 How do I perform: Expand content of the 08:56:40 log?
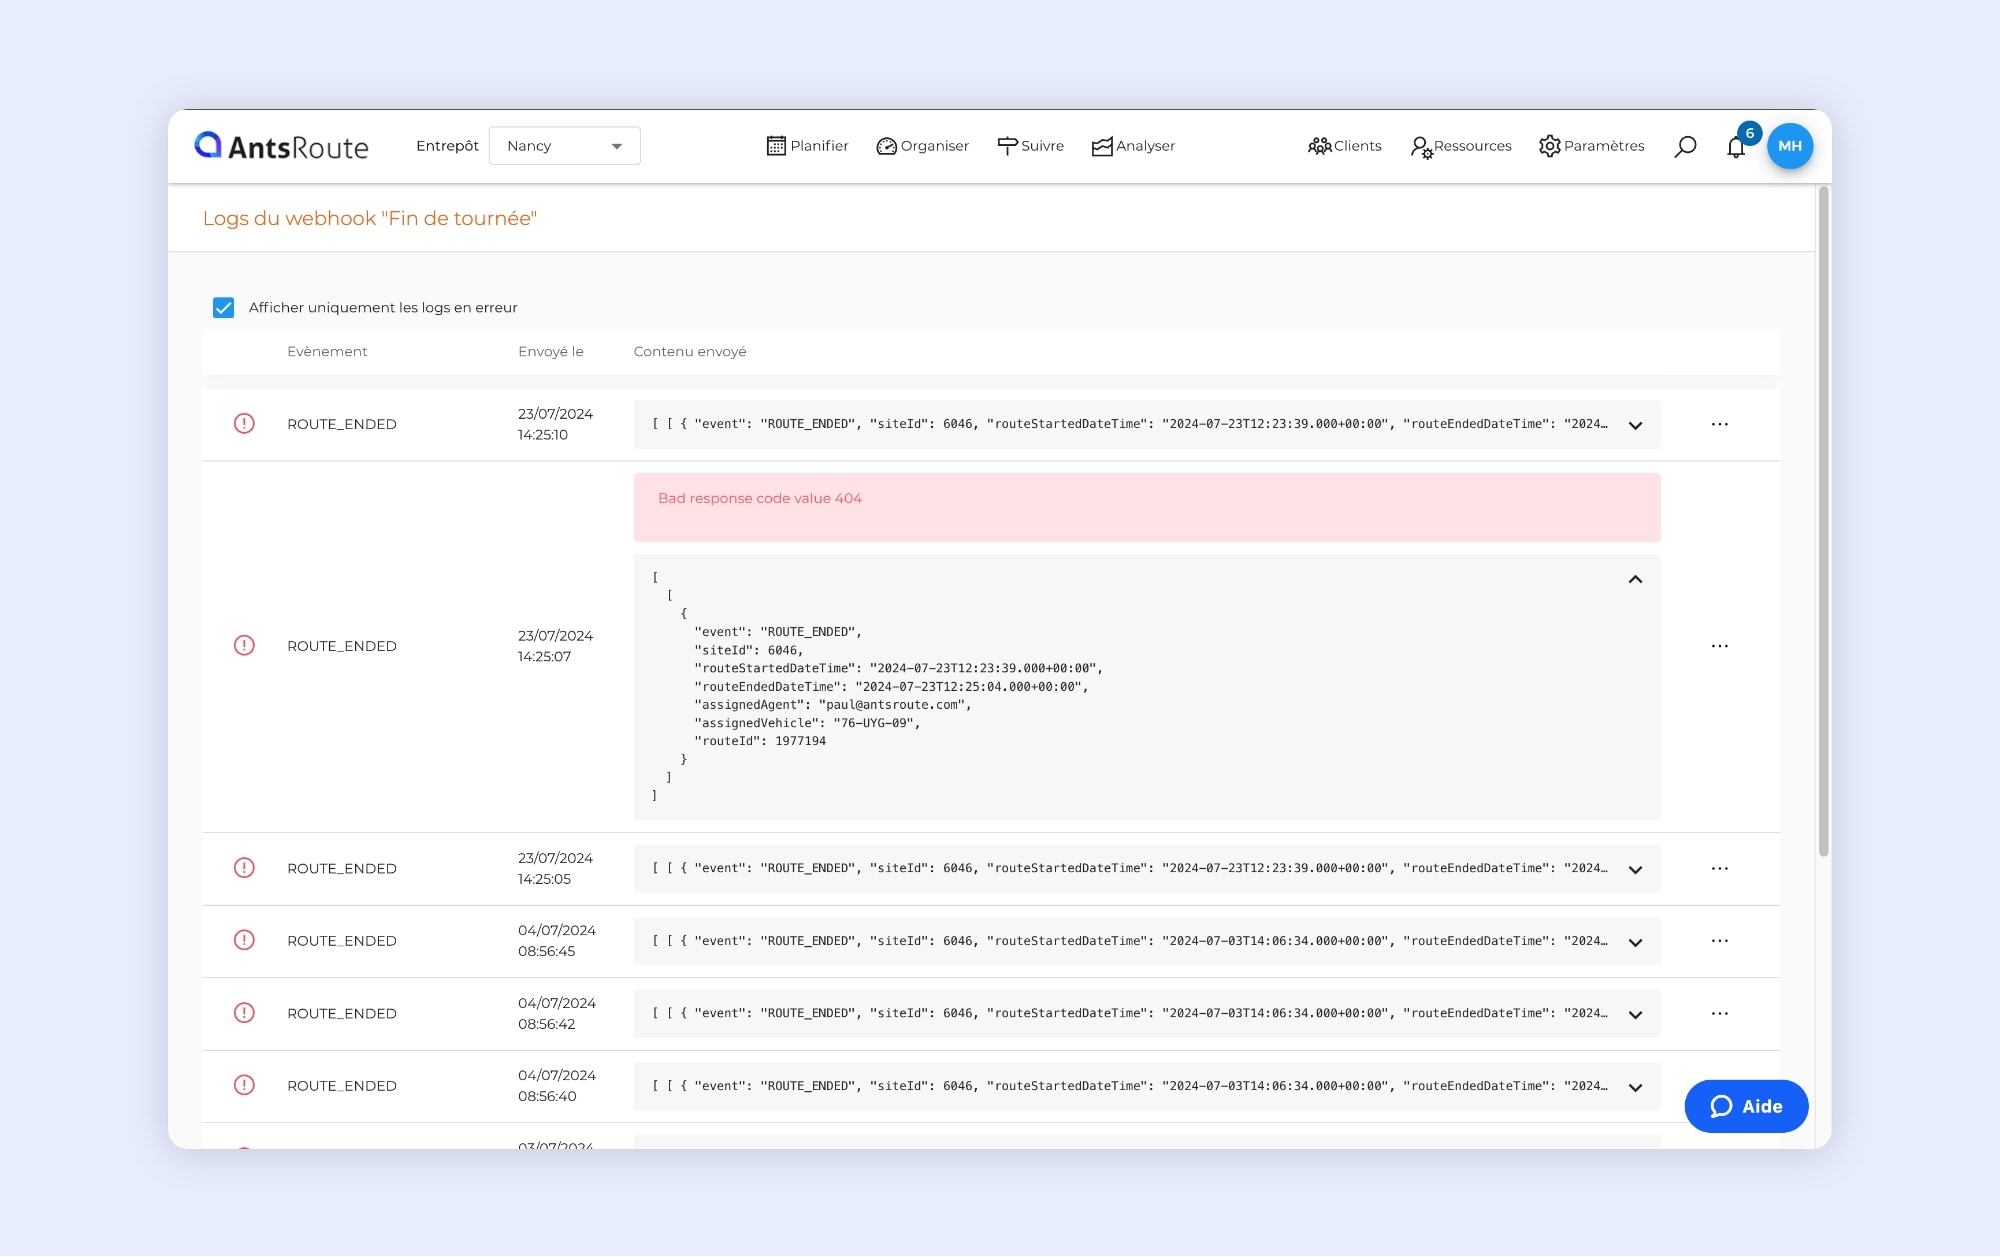click(x=1635, y=1087)
